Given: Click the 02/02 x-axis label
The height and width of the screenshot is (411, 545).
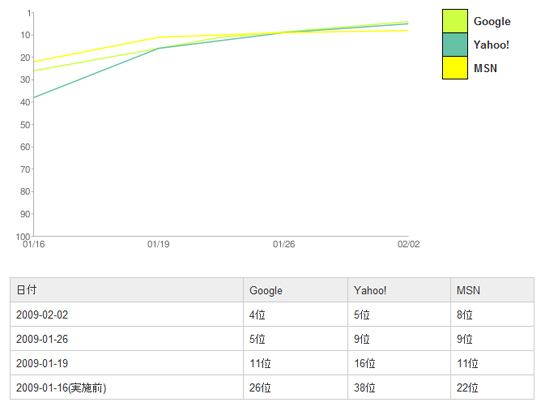Looking at the screenshot, I should (408, 244).
